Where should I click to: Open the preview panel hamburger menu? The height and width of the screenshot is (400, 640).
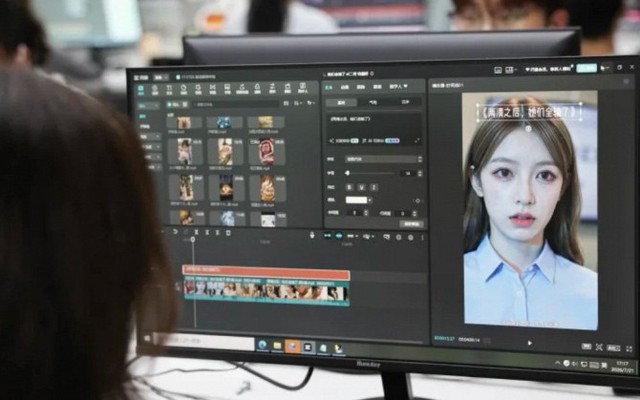point(626,82)
